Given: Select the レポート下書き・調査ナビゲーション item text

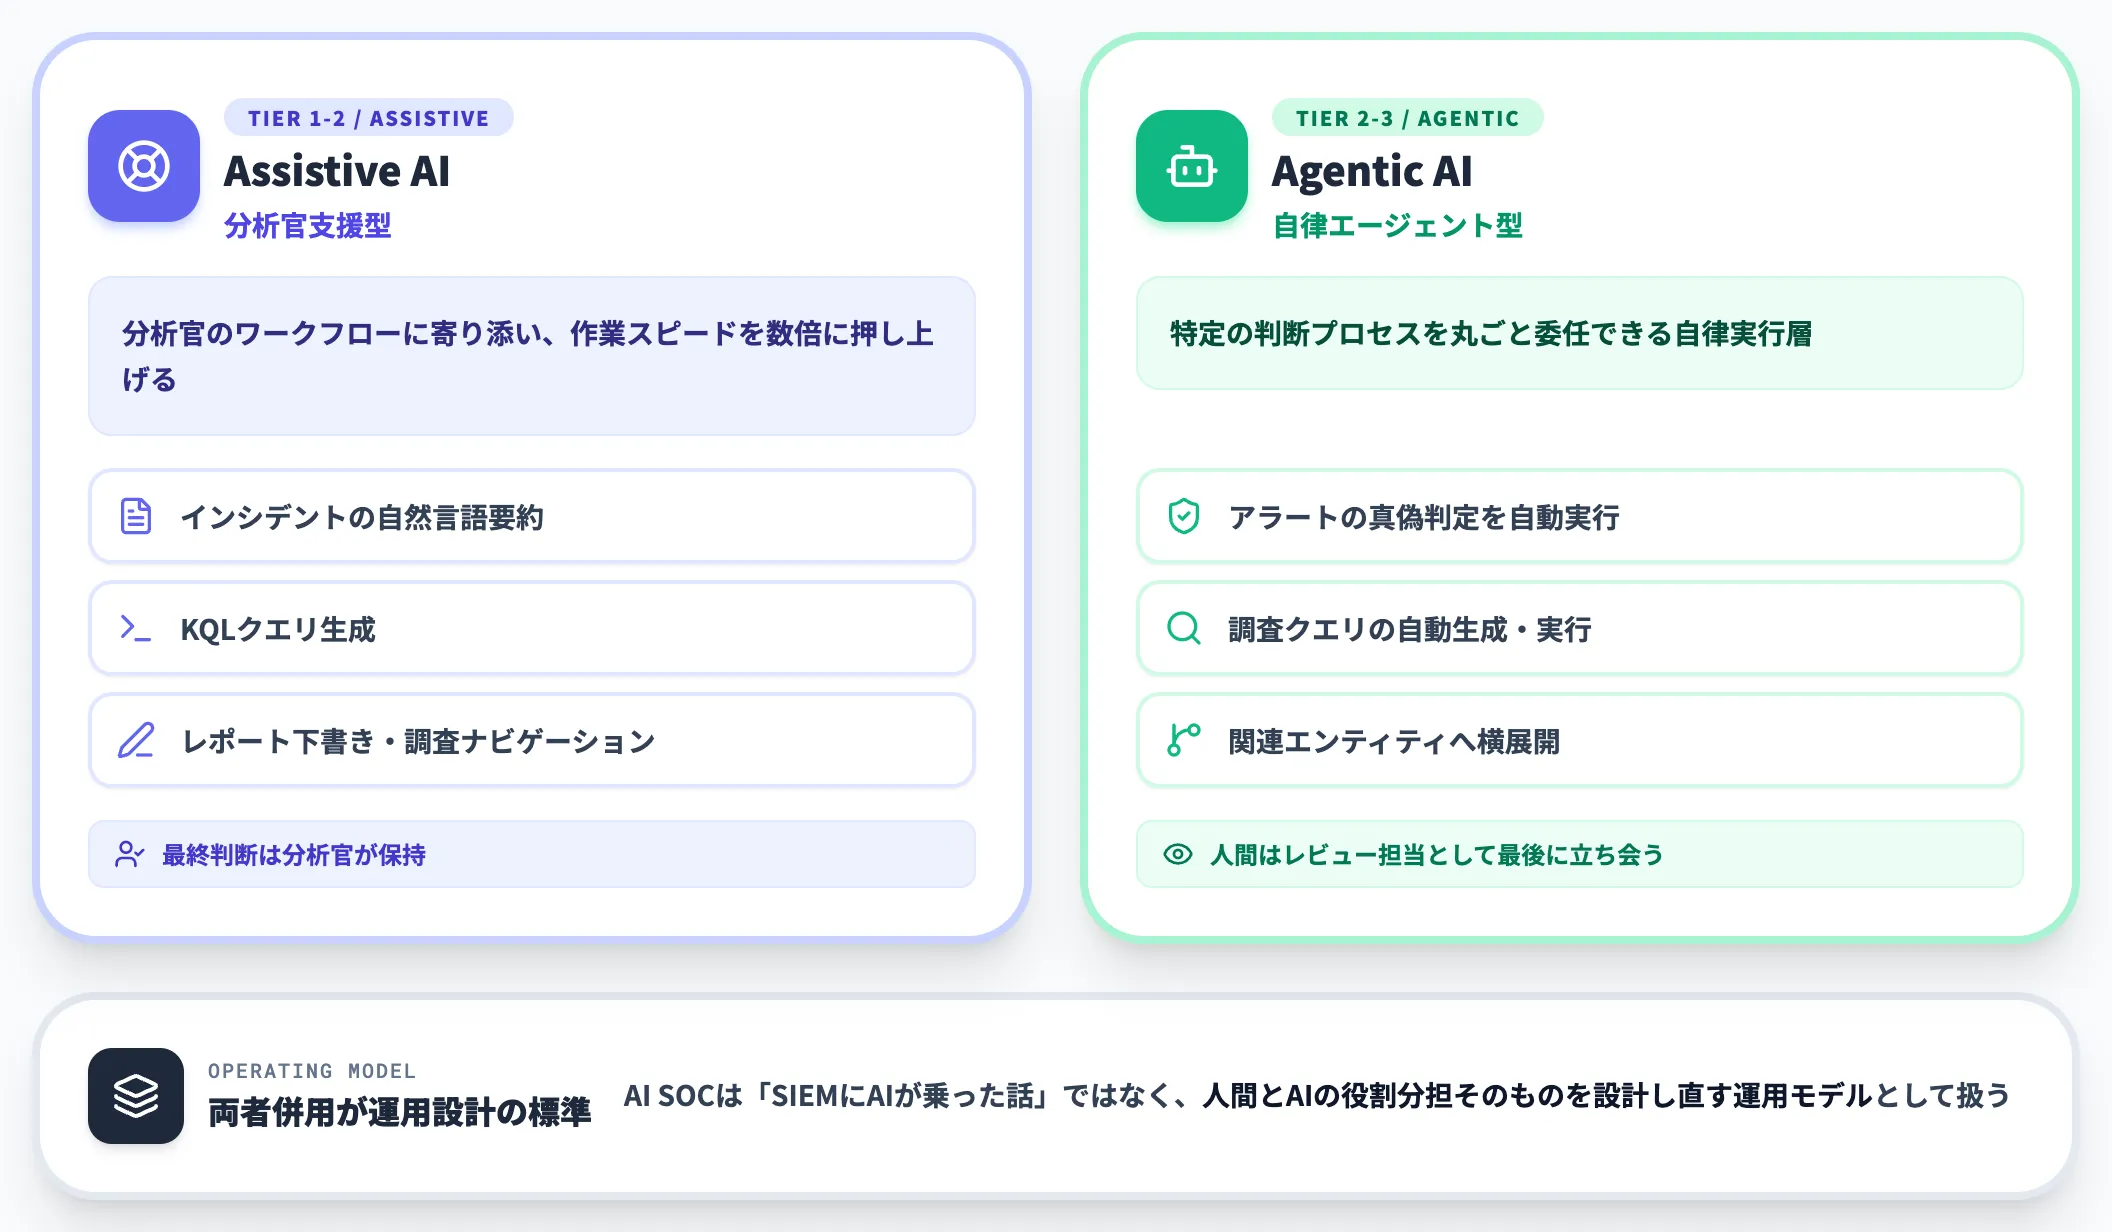Looking at the screenshot, I should pyautogui.click(x=418, y=741).
